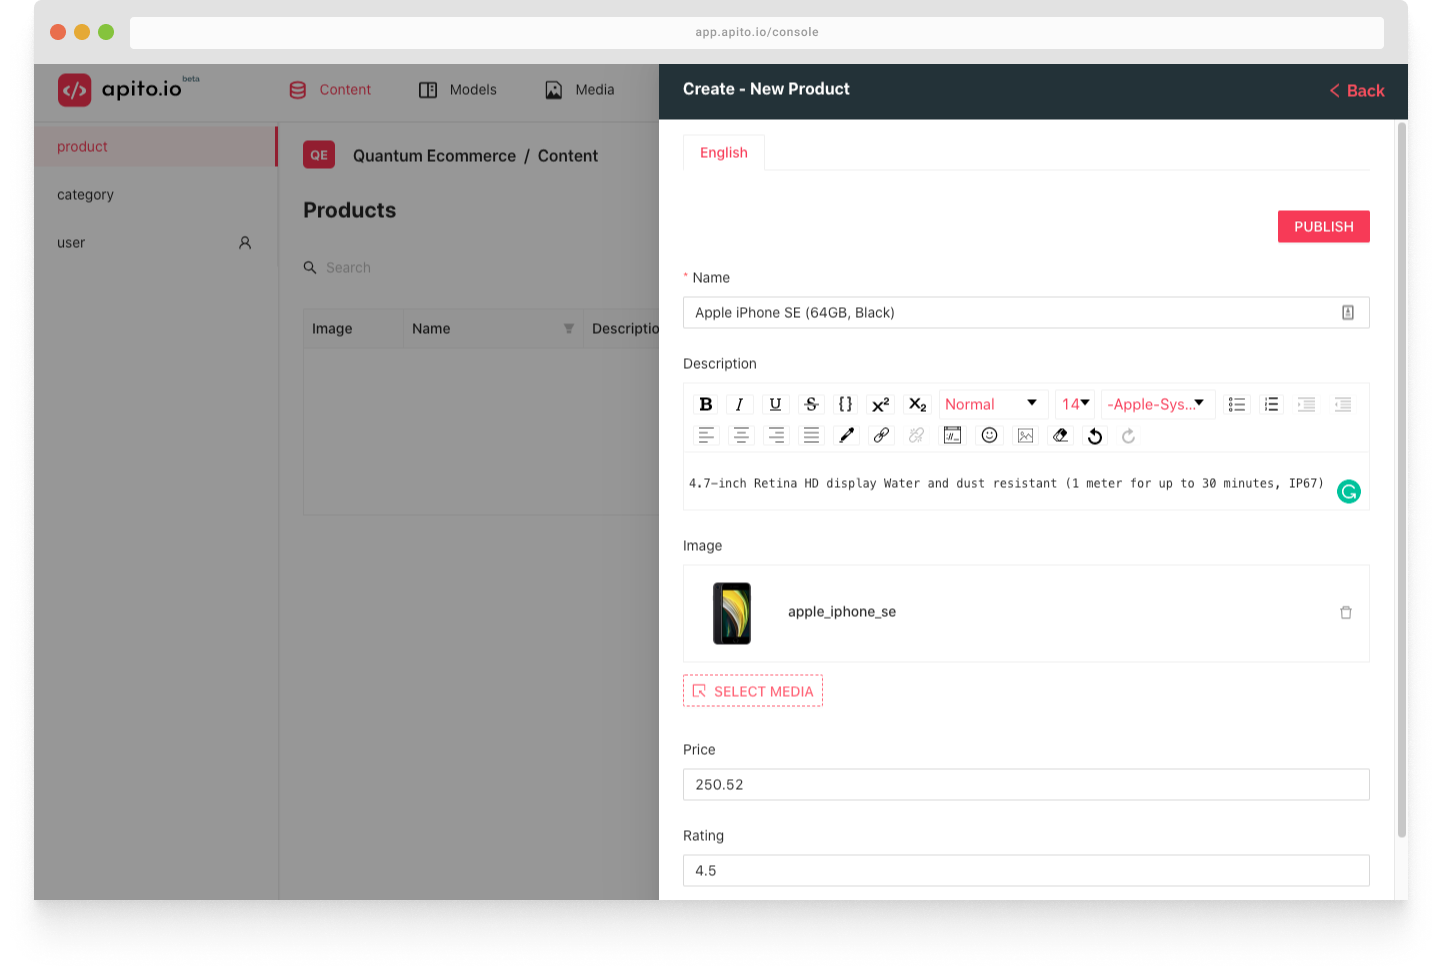Go Back from Create New Product
Screen dimensions: 1442x976
(x=1357, y=91)
